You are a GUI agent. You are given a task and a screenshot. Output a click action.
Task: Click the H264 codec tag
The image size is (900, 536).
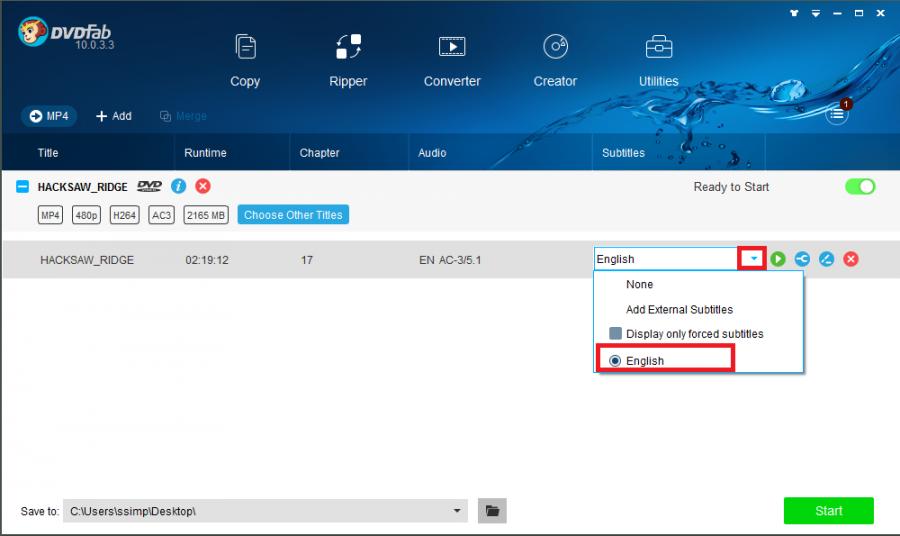[x=125, y=215]
